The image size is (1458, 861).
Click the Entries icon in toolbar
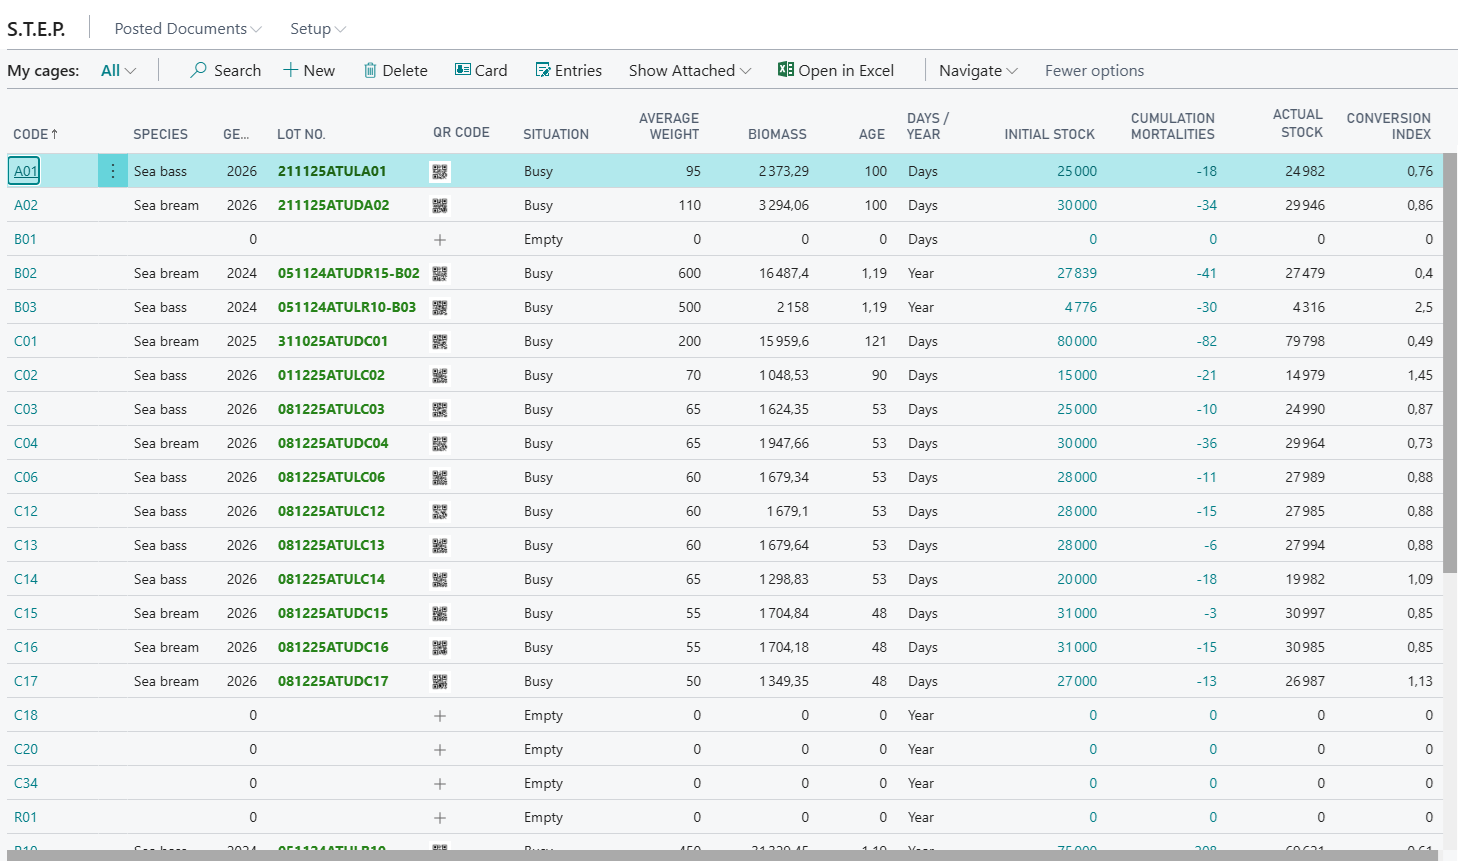543,70
